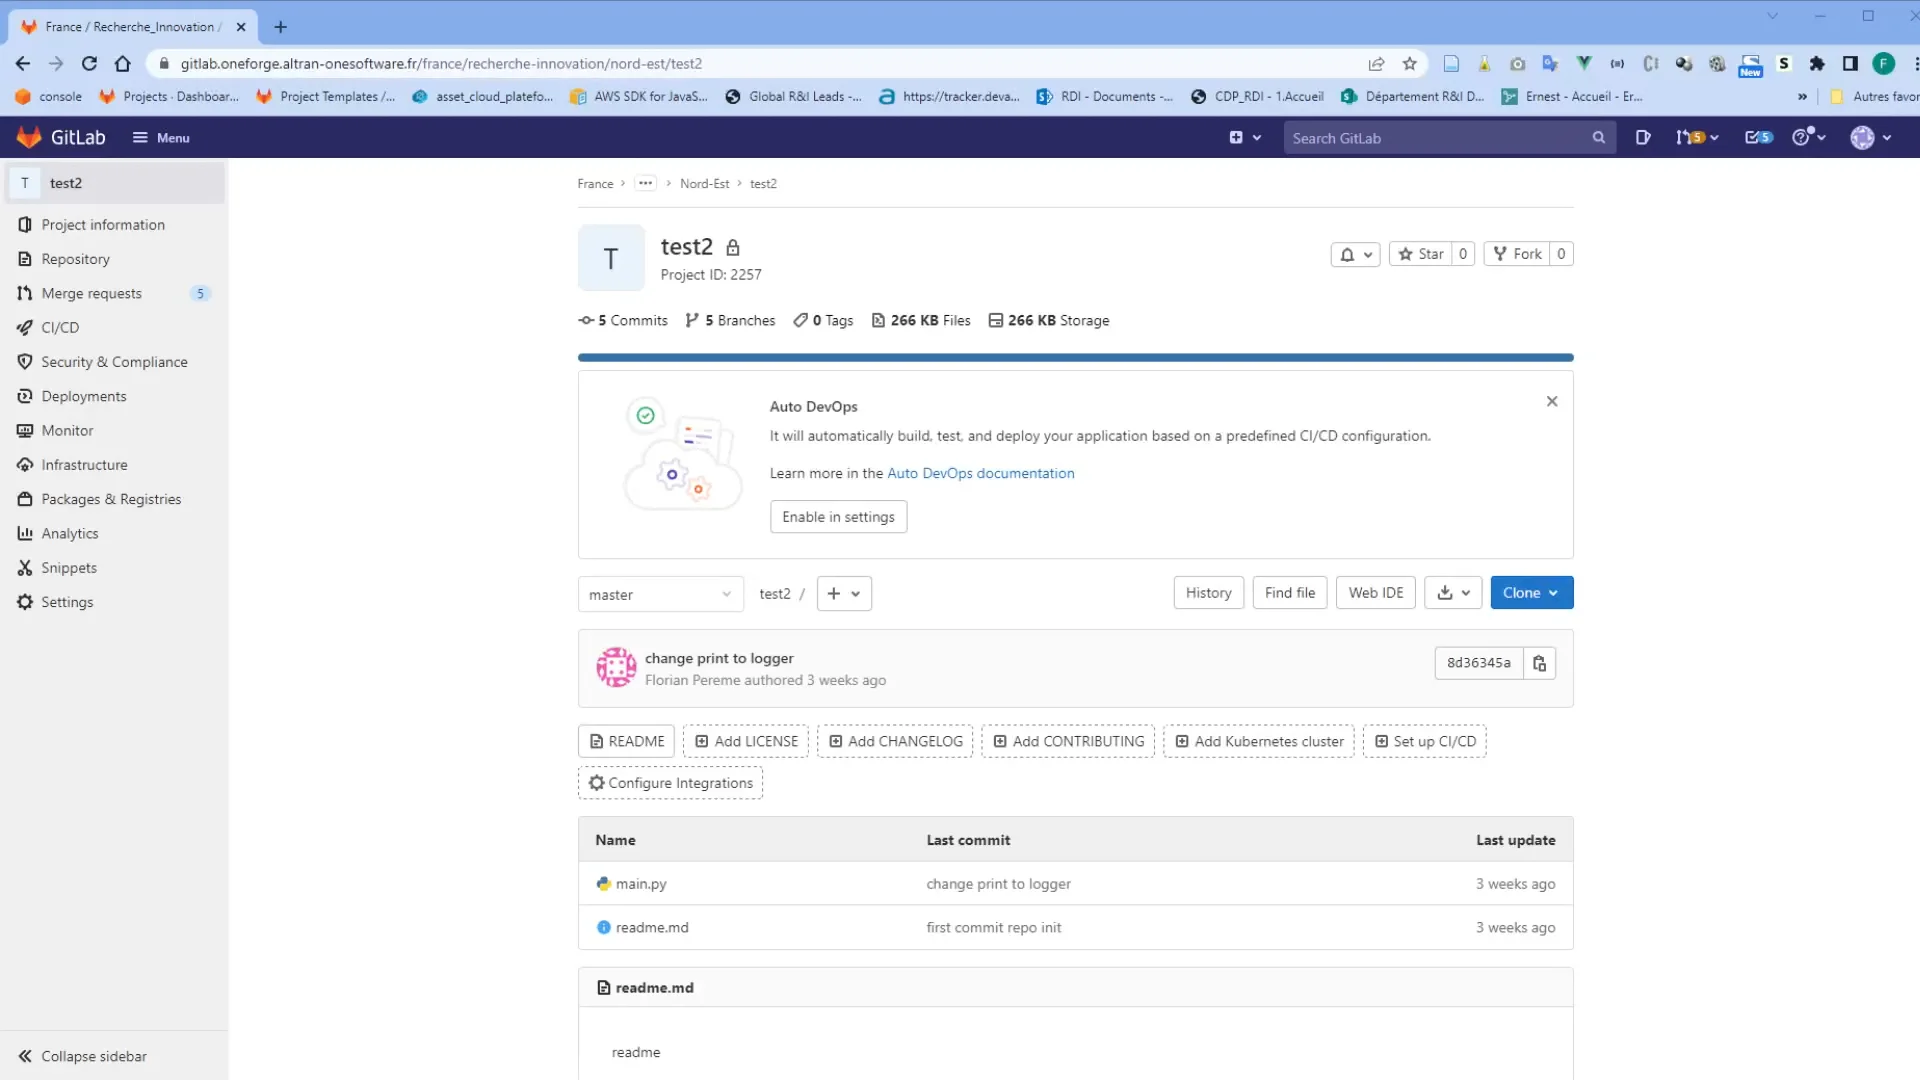Viewport: 1920px width, 1080px height.
Task: Open the Menu hamburger in GitLab navbar
Action: (161, 138)
